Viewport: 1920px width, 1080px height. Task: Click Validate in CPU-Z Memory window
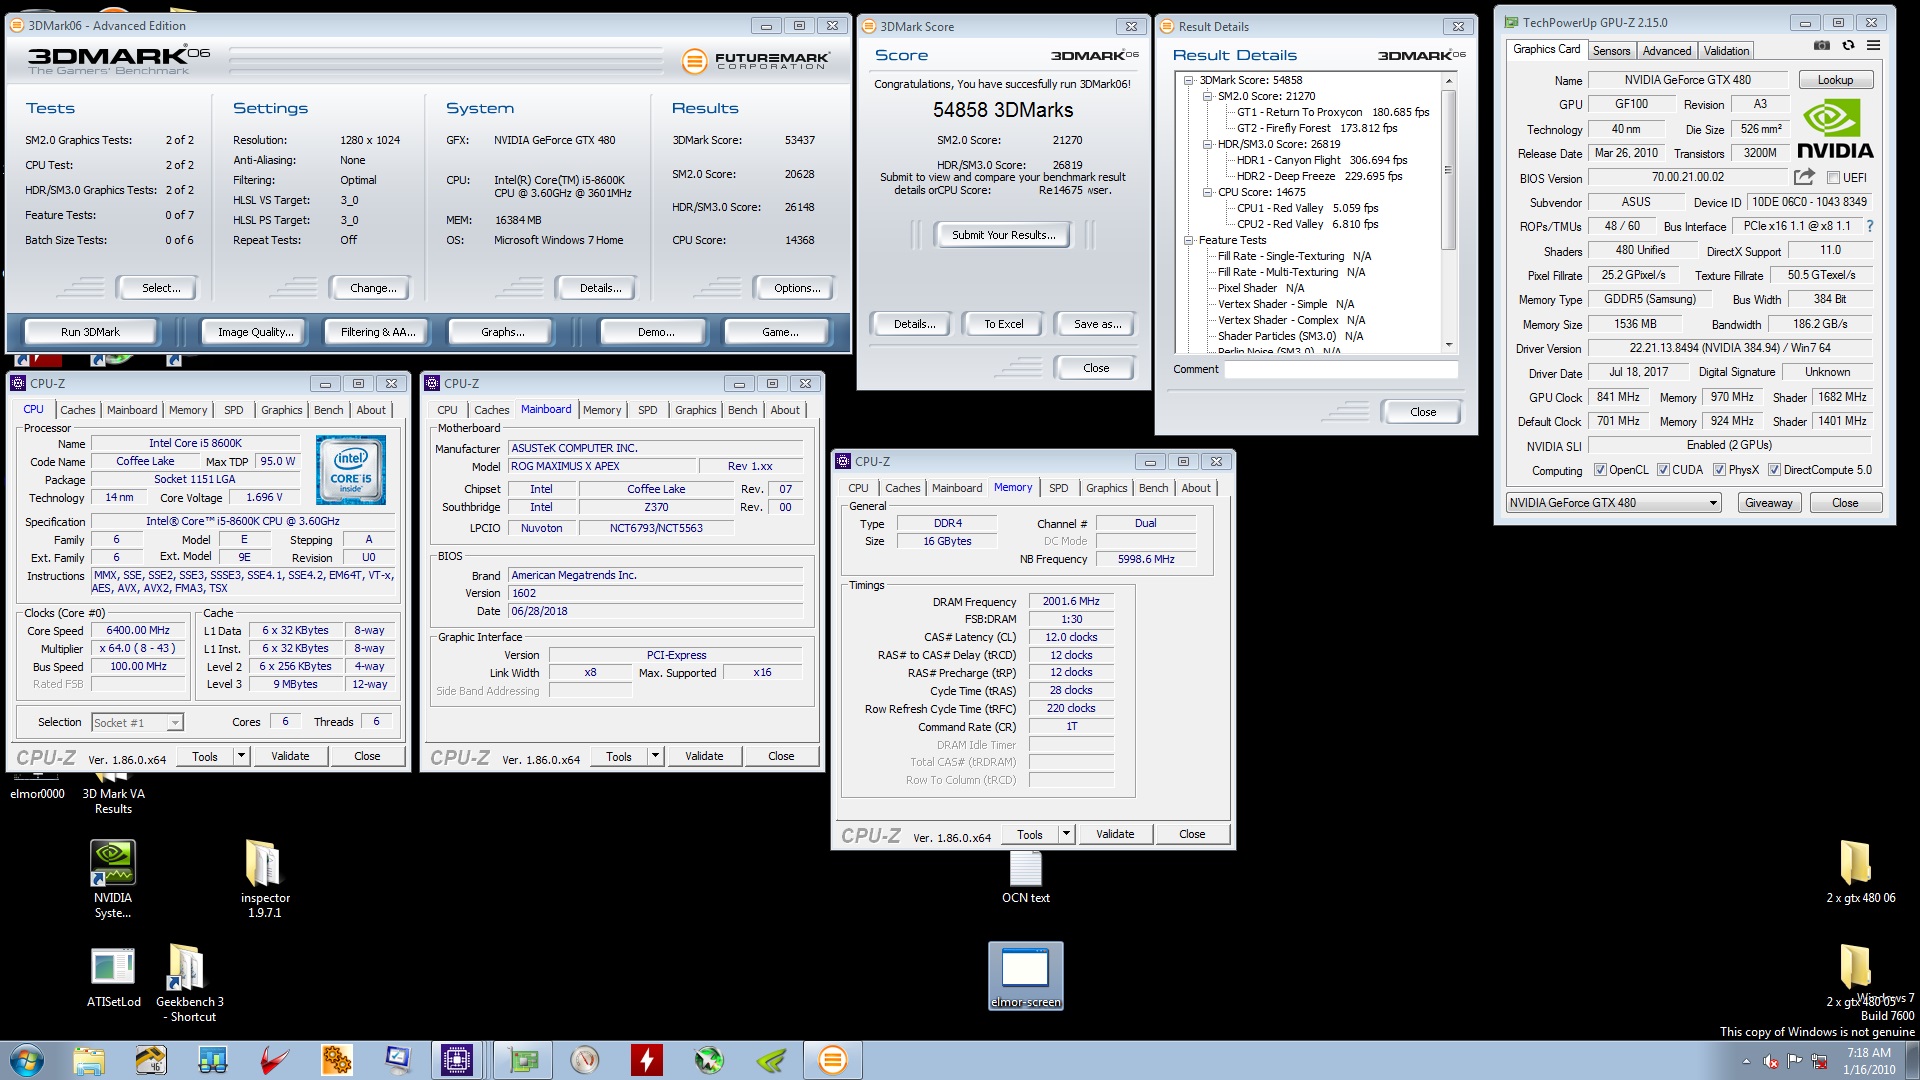coord(1115,834)
